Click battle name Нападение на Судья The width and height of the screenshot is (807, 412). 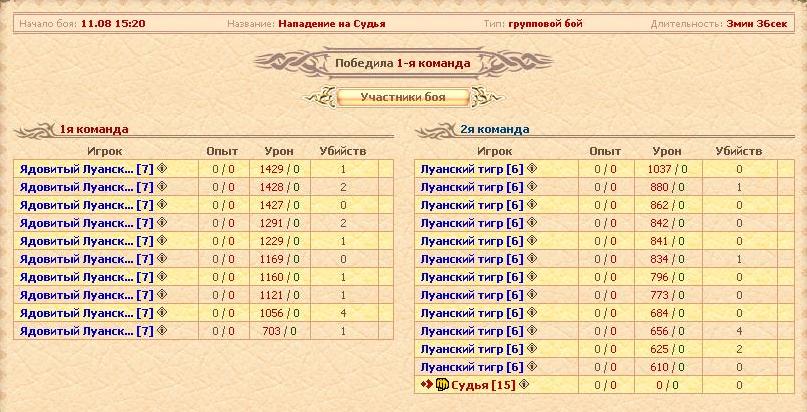point(332,24)
